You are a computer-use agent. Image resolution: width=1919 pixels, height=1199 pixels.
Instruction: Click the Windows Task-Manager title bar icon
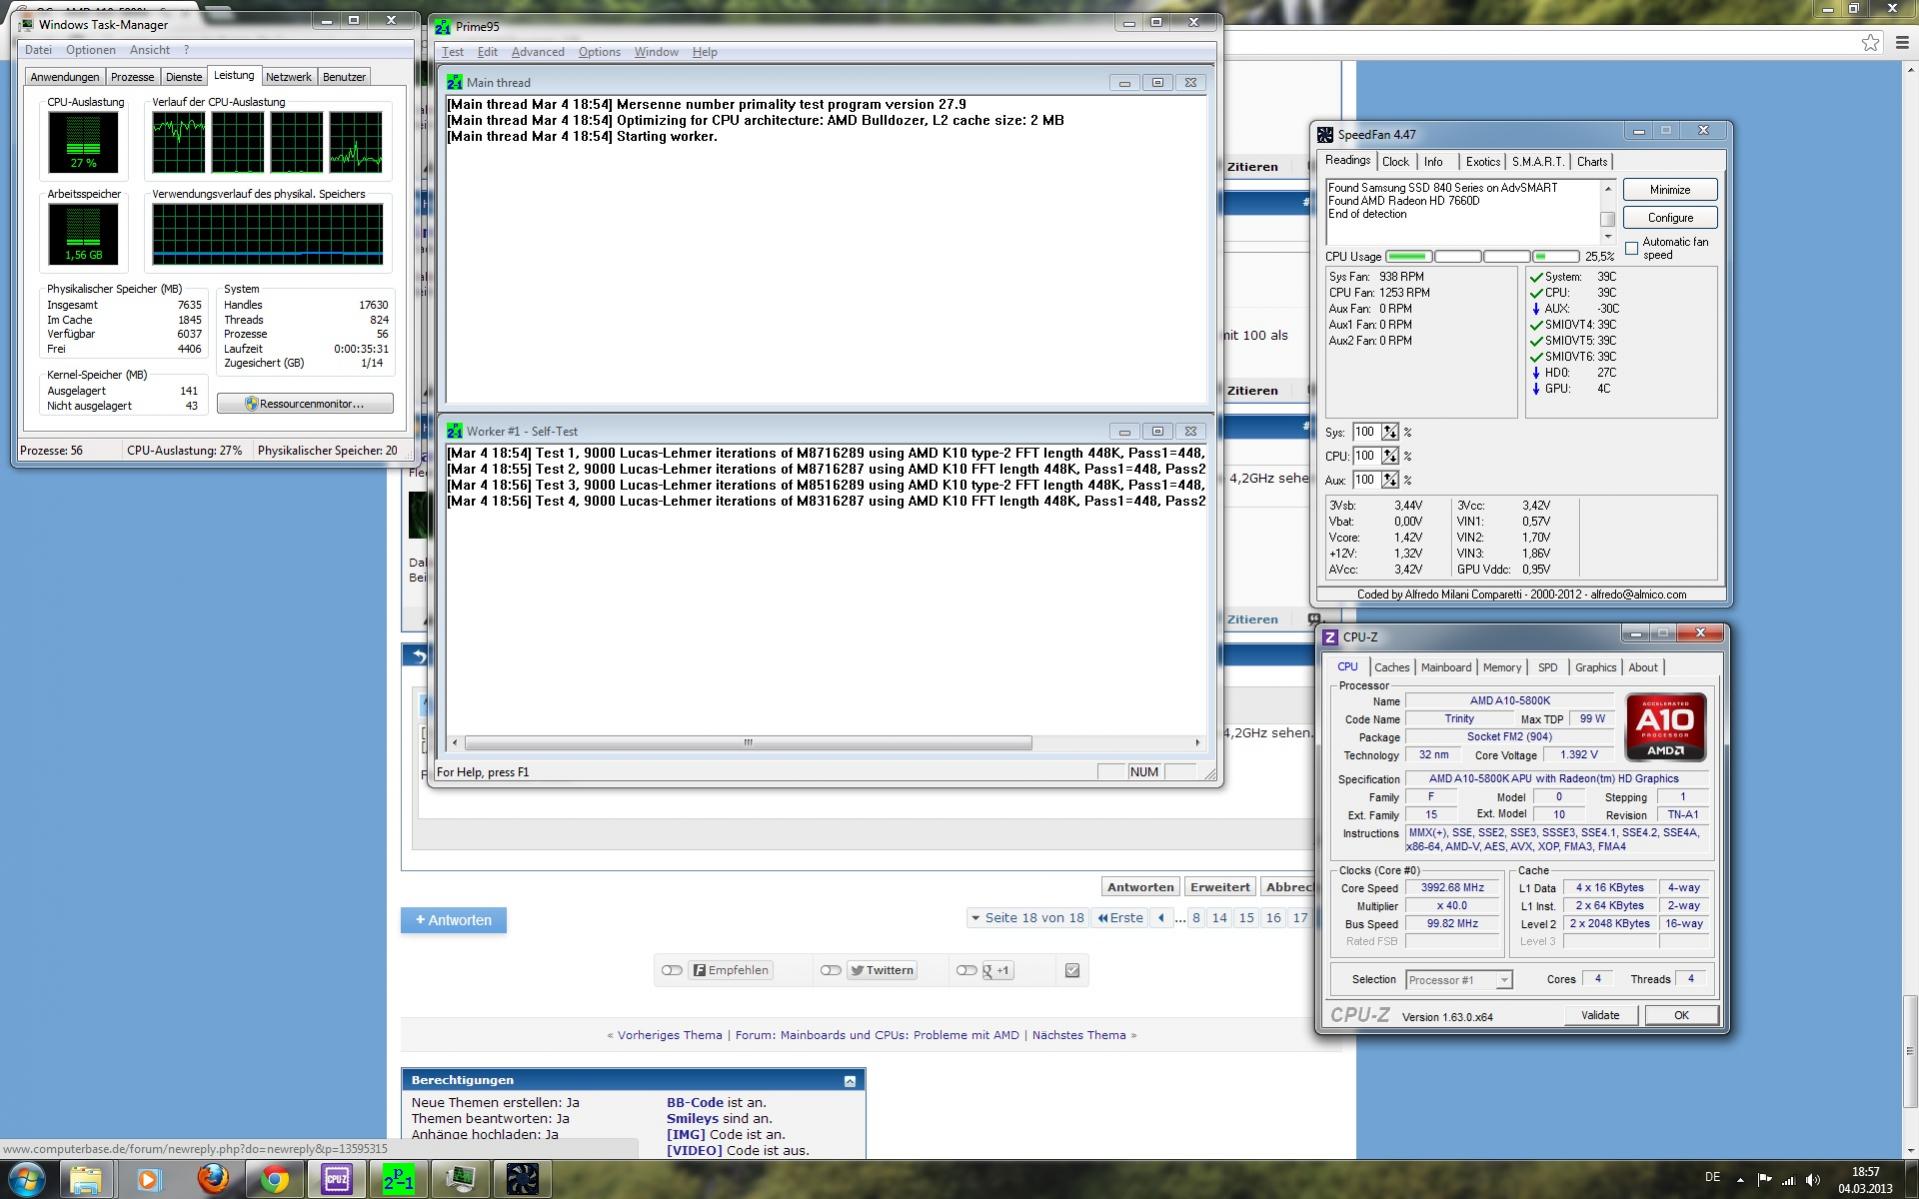(26, 24)
